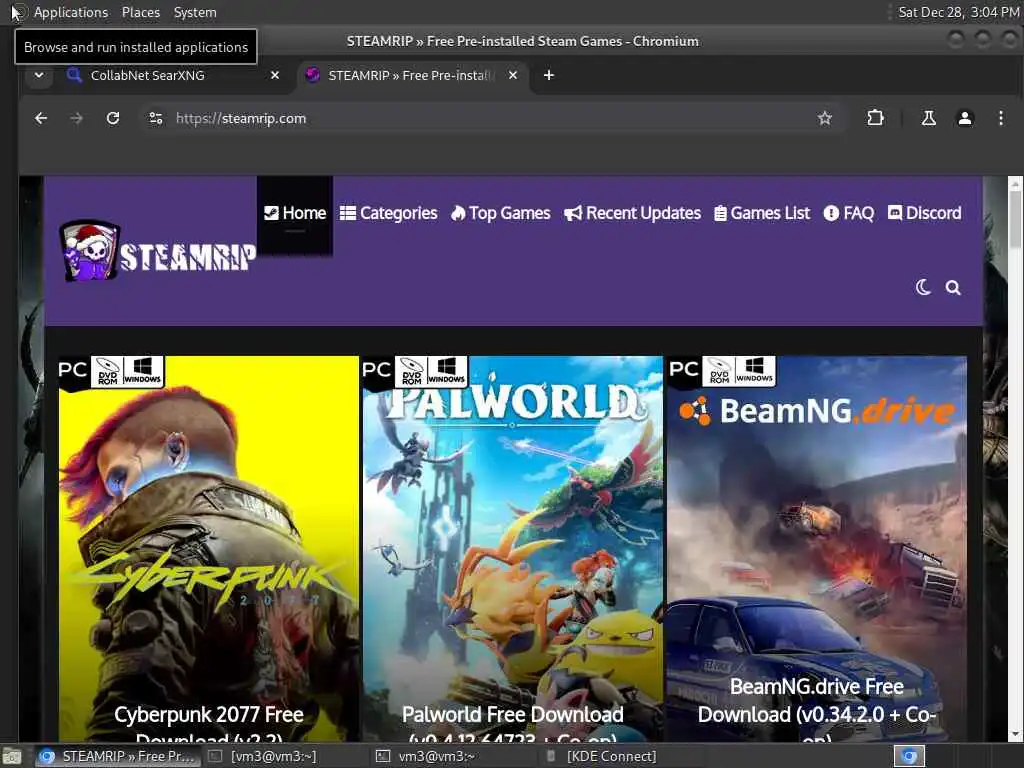Switch to the CollabNet SearXNG tab
This screenshot has height=768, width=1024.
(175, 75)
